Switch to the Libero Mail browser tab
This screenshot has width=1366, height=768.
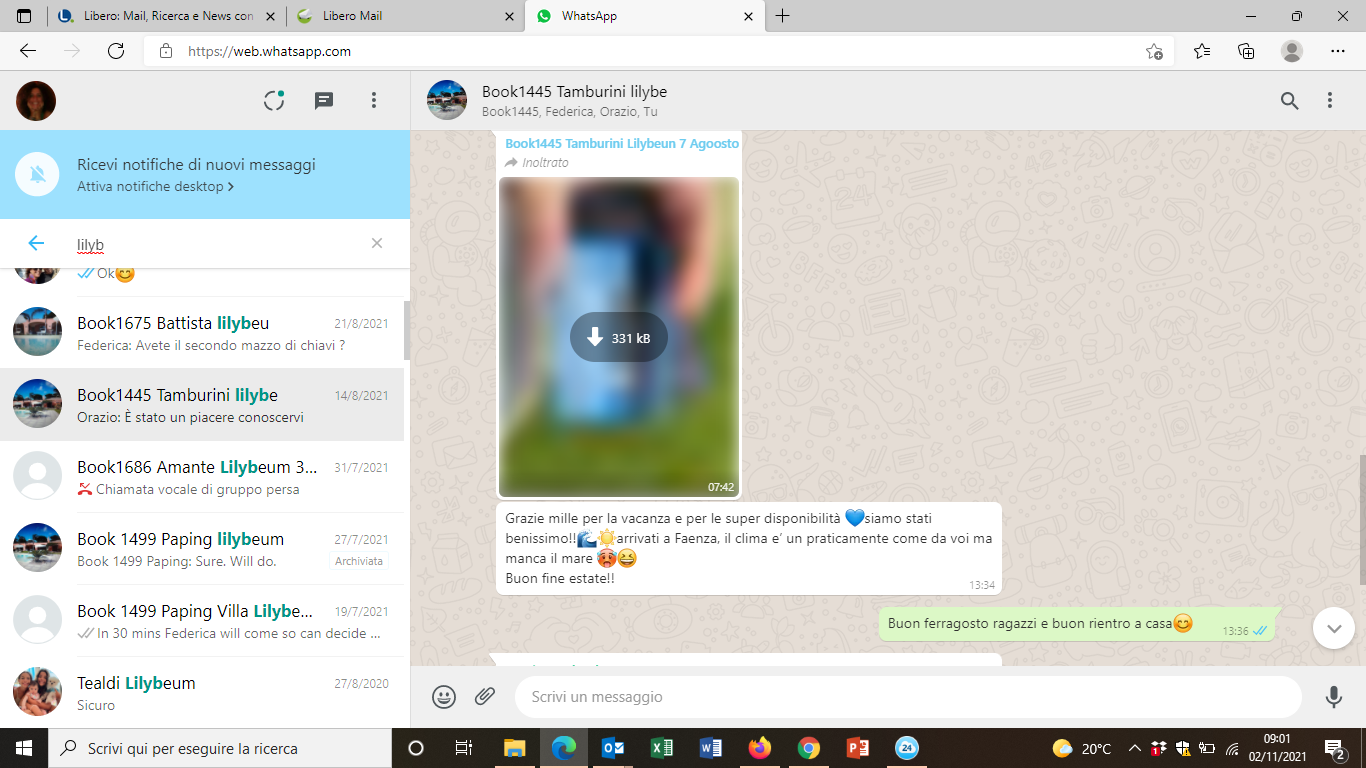click(405, 16)
